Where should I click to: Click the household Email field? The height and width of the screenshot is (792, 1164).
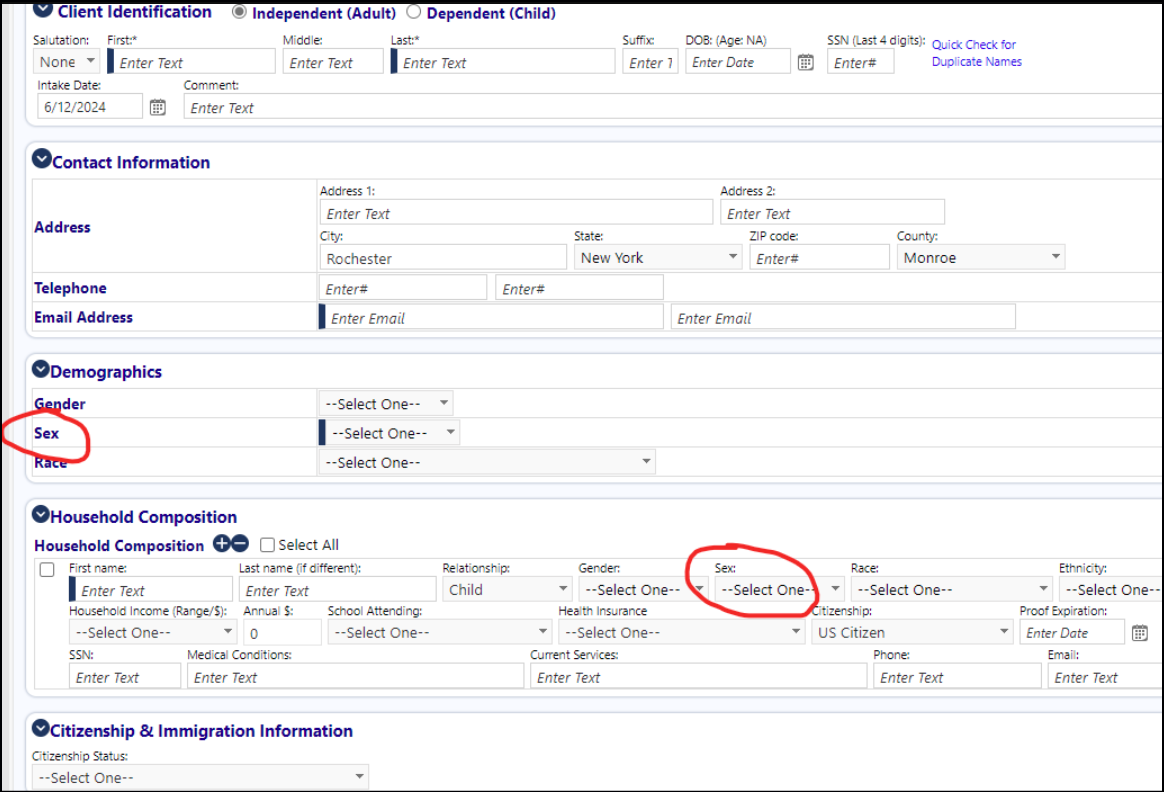tap(1105, 676)
